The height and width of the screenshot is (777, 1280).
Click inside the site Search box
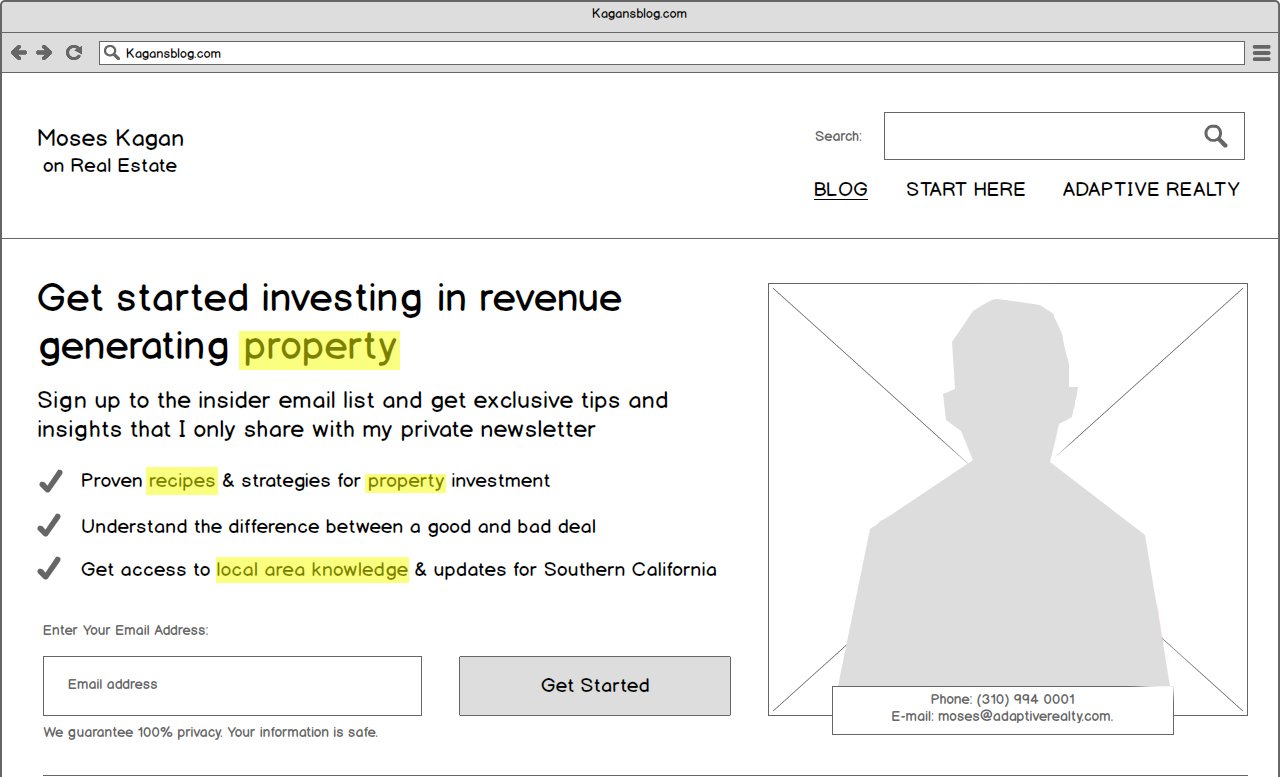click(x=1040, y=136)
